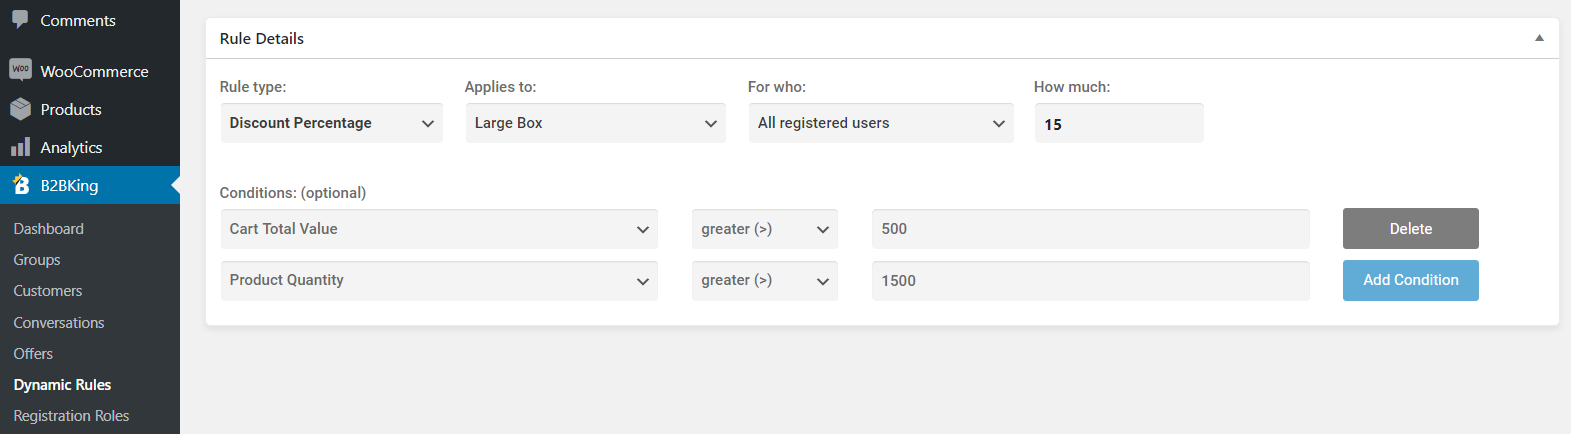Open the Registration Roles submenu item
1571x434 pixels.
(71, 416)
